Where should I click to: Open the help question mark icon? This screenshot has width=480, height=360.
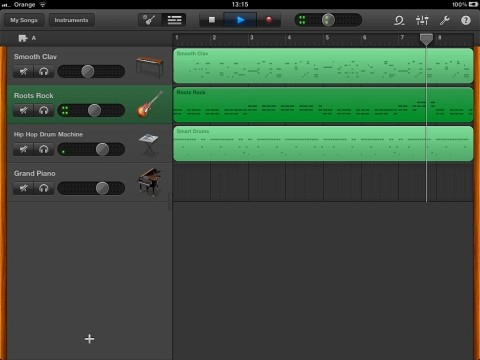466,20
